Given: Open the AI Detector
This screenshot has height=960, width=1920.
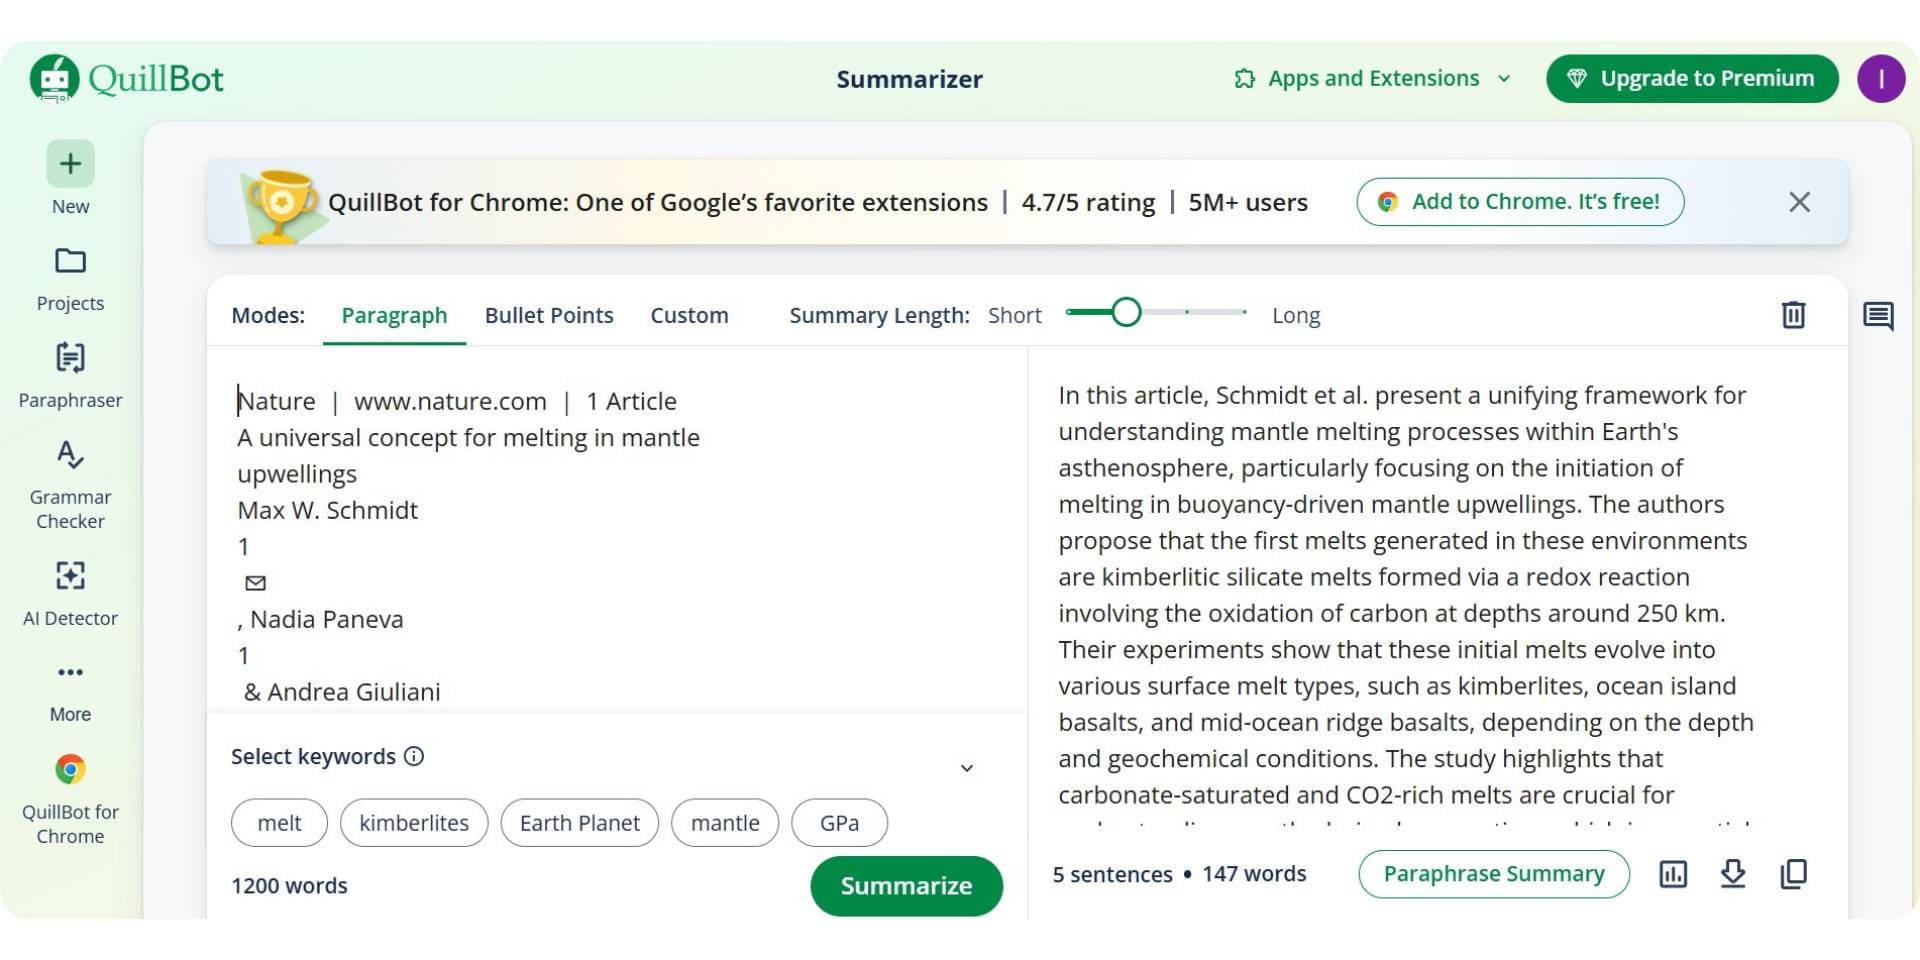Looking at the screenshot, I should pyautogui.click(x=69, y=590).
